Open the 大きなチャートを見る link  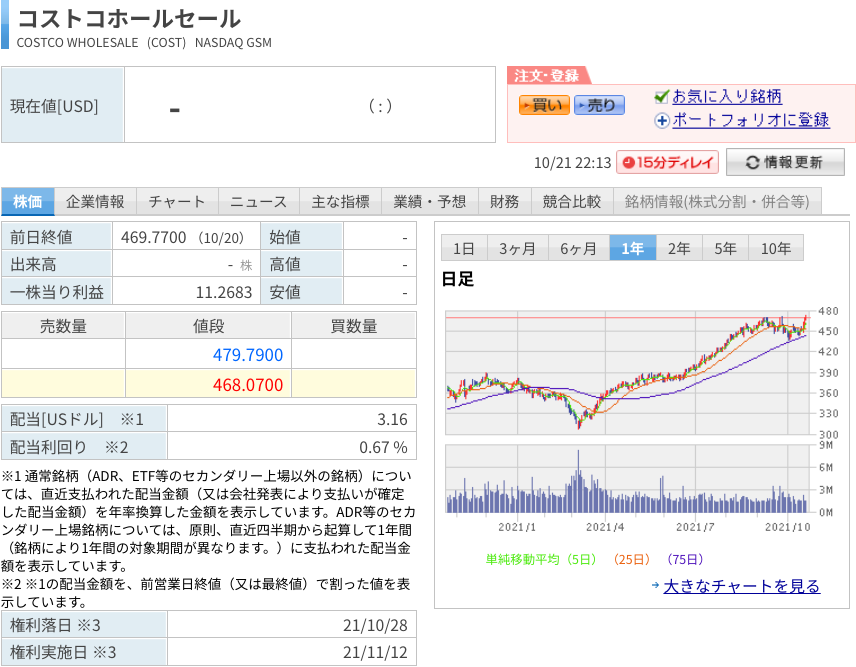coord(741,586)
